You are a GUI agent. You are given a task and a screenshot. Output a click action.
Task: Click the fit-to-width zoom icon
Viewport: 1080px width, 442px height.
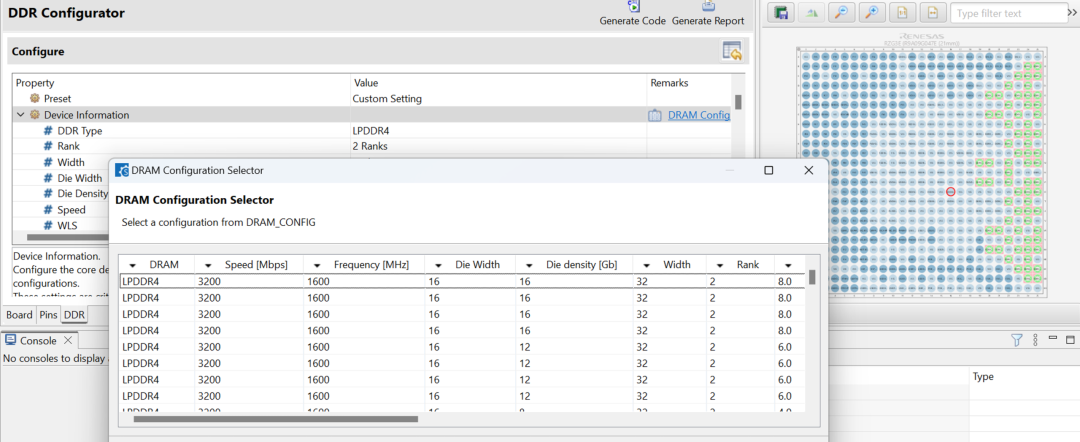click(x=932, y=12)
